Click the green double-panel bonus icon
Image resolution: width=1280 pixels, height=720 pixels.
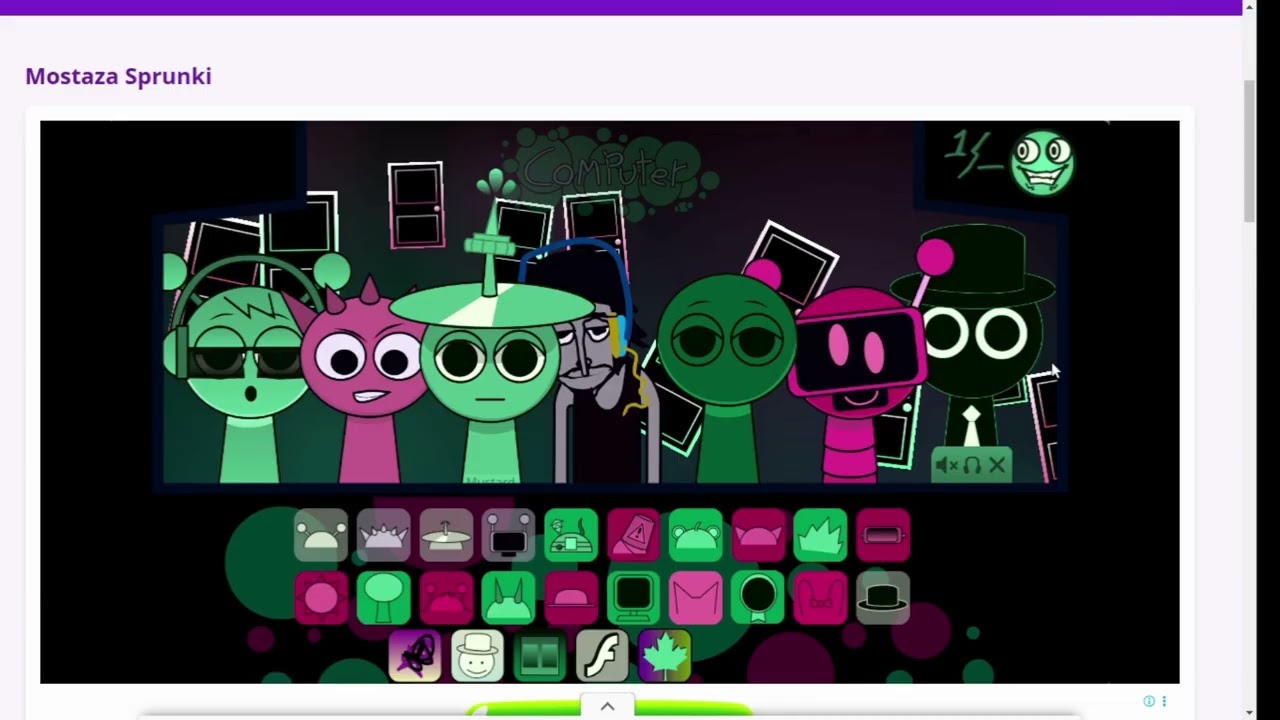click(x=540, y=656)
